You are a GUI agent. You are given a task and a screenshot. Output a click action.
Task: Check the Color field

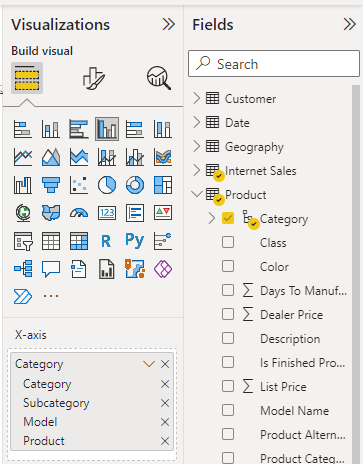[228, 266]
